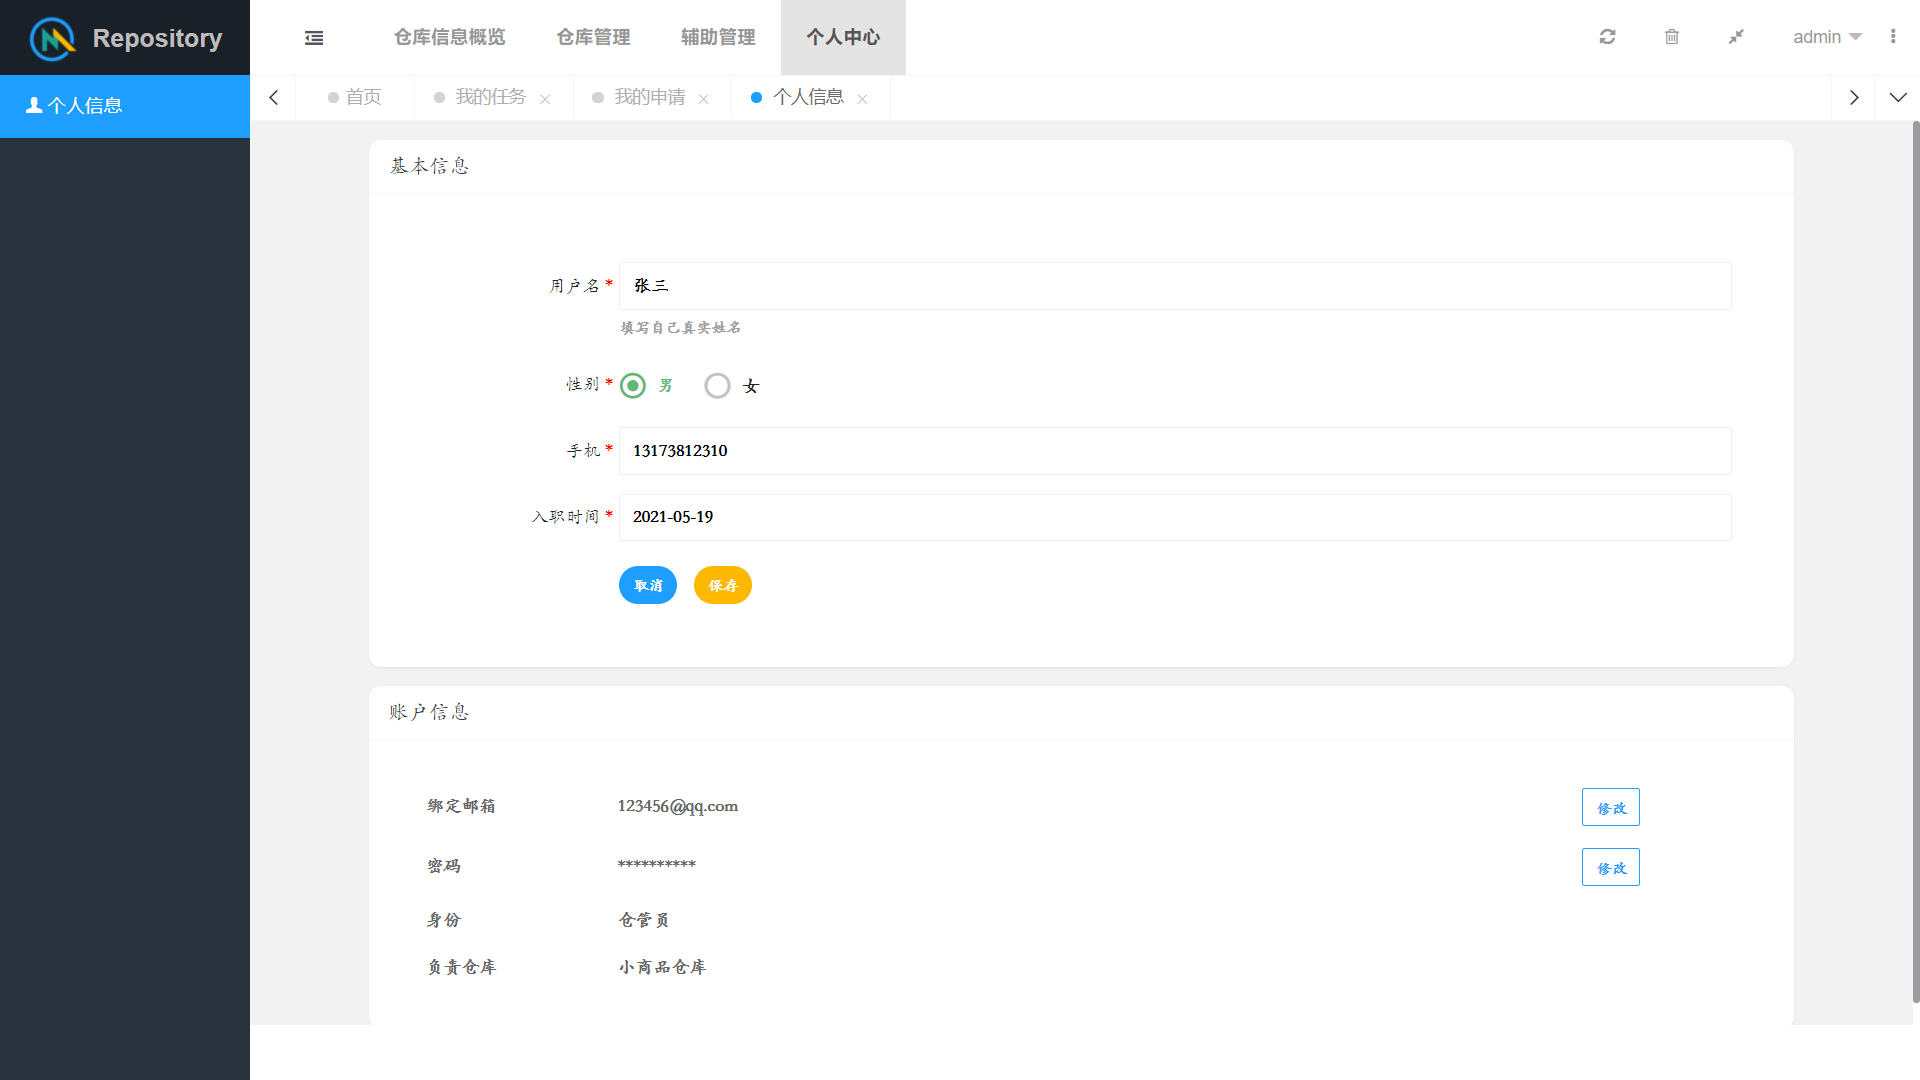Image resolution: width=1920 pixels, height=1080 pixels.
Task: Close the 个人信息 tab
Action: (862, 99)
